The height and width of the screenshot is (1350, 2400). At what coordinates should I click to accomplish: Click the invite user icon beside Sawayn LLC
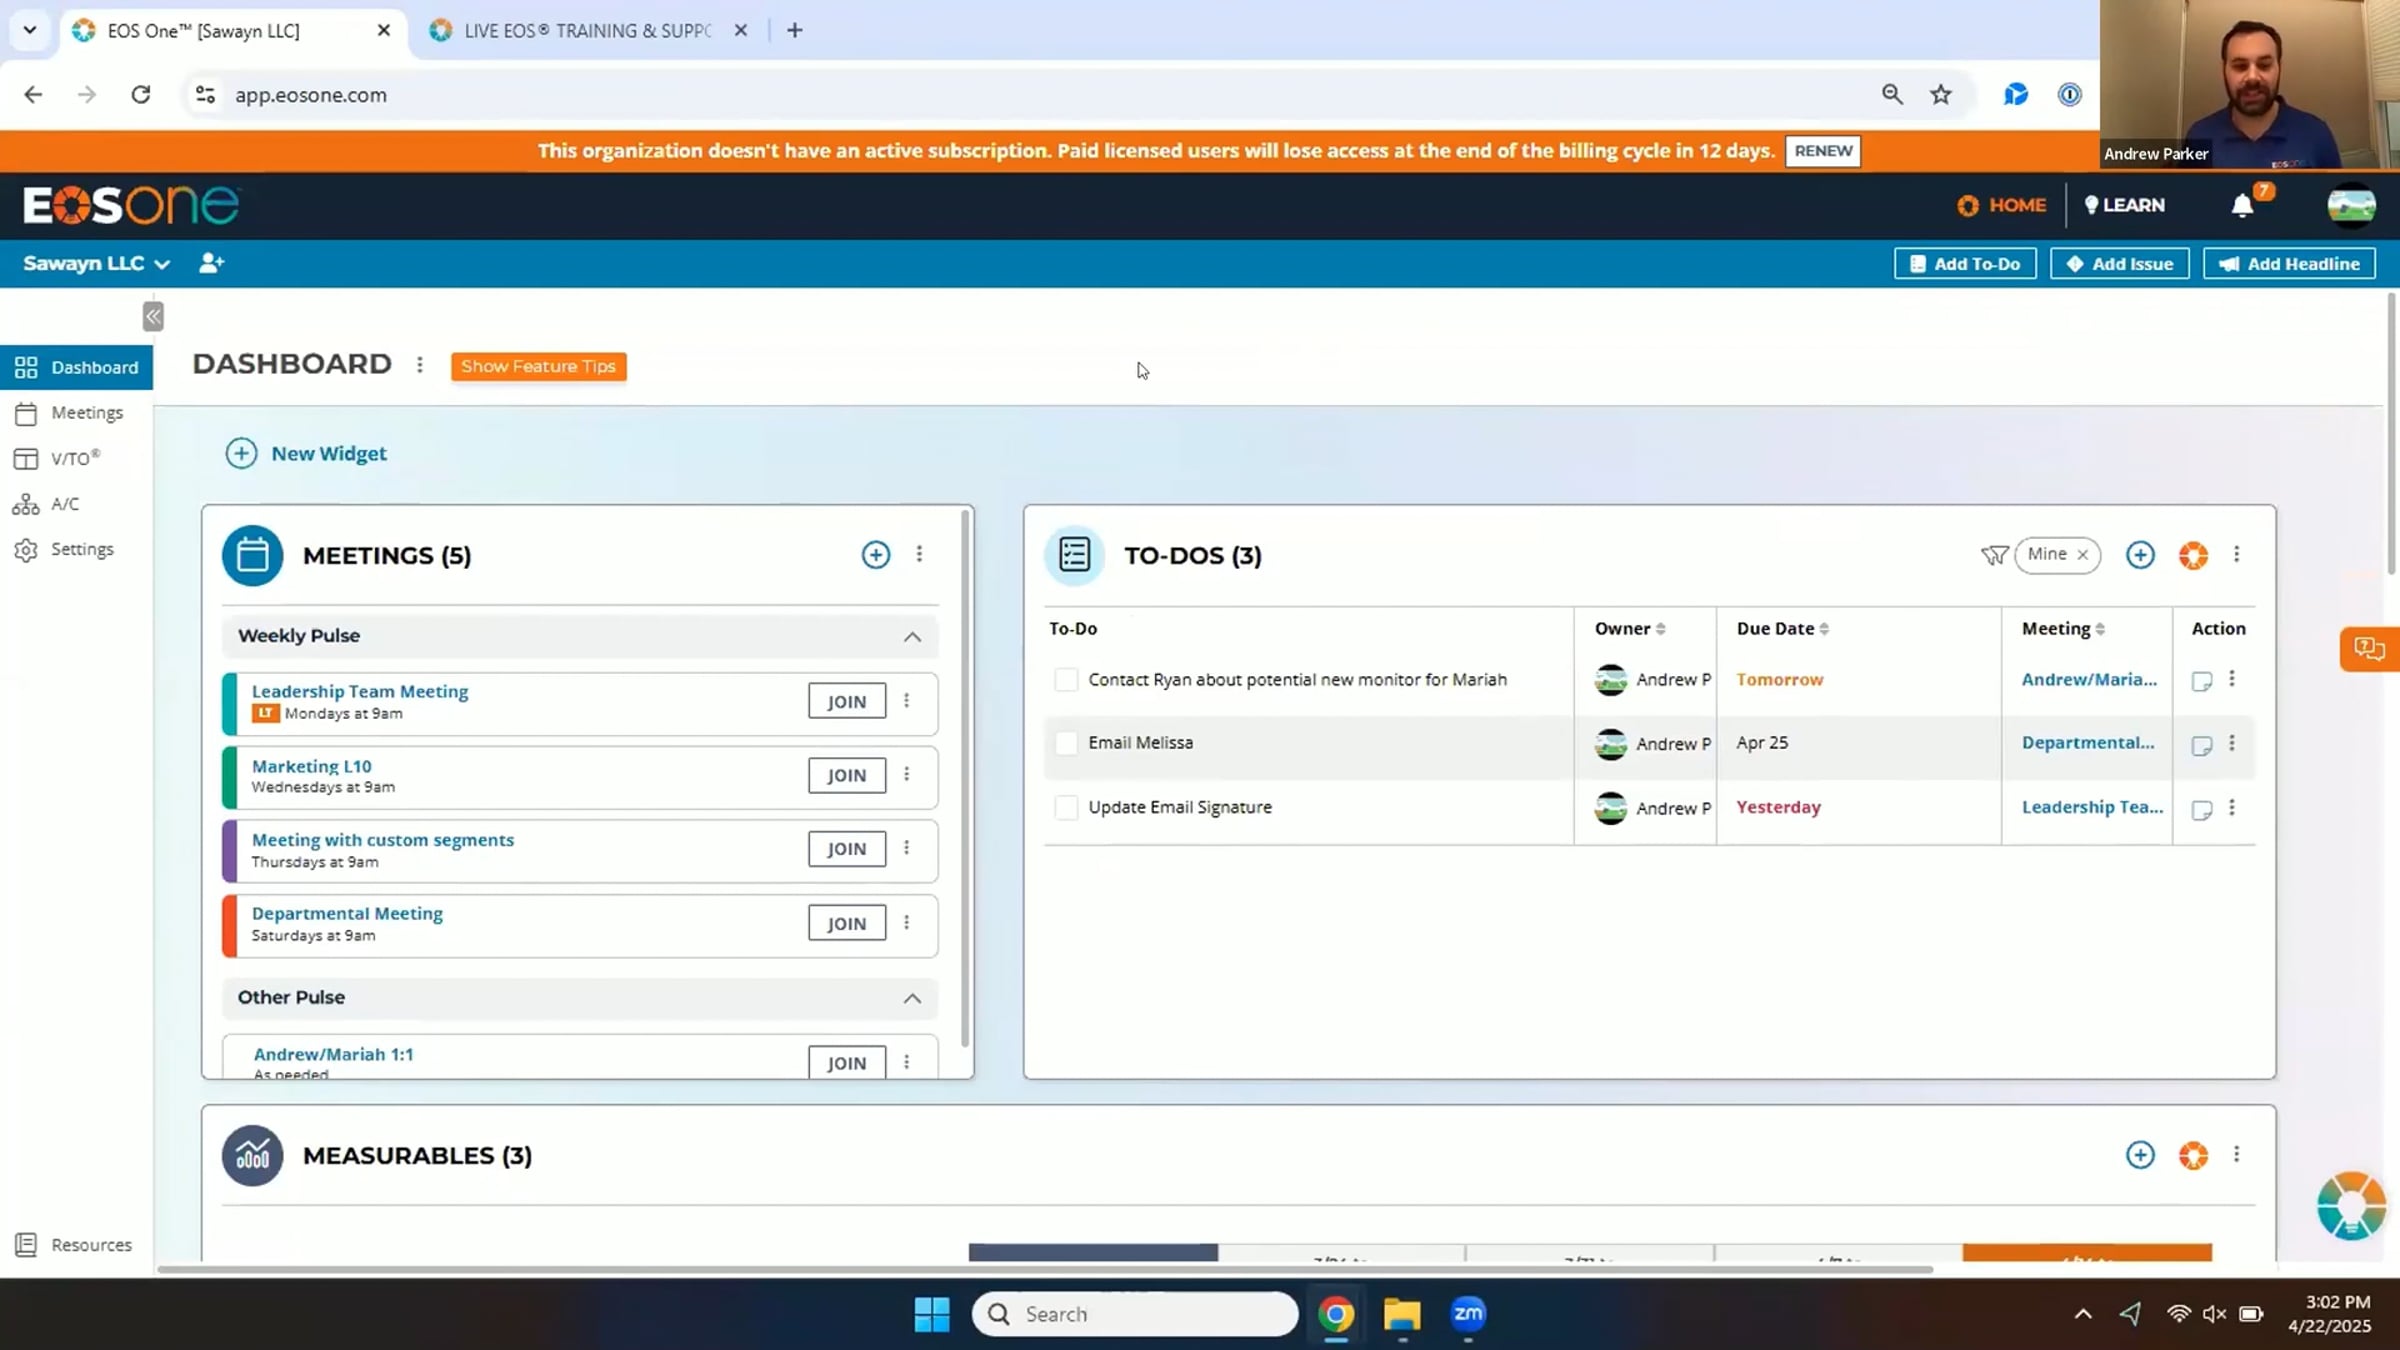(211, 263)
